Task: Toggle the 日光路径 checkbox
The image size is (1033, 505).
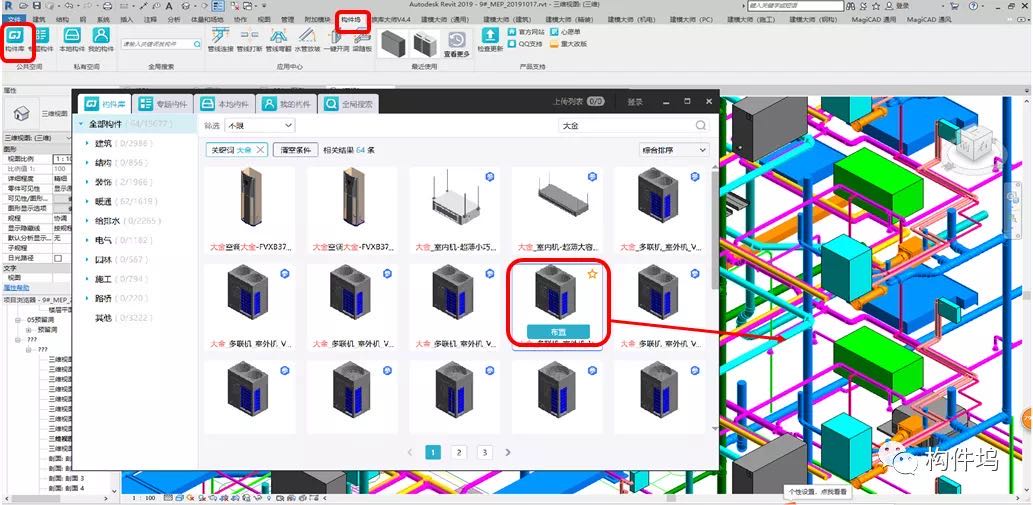Action: [x=58, y=258]
